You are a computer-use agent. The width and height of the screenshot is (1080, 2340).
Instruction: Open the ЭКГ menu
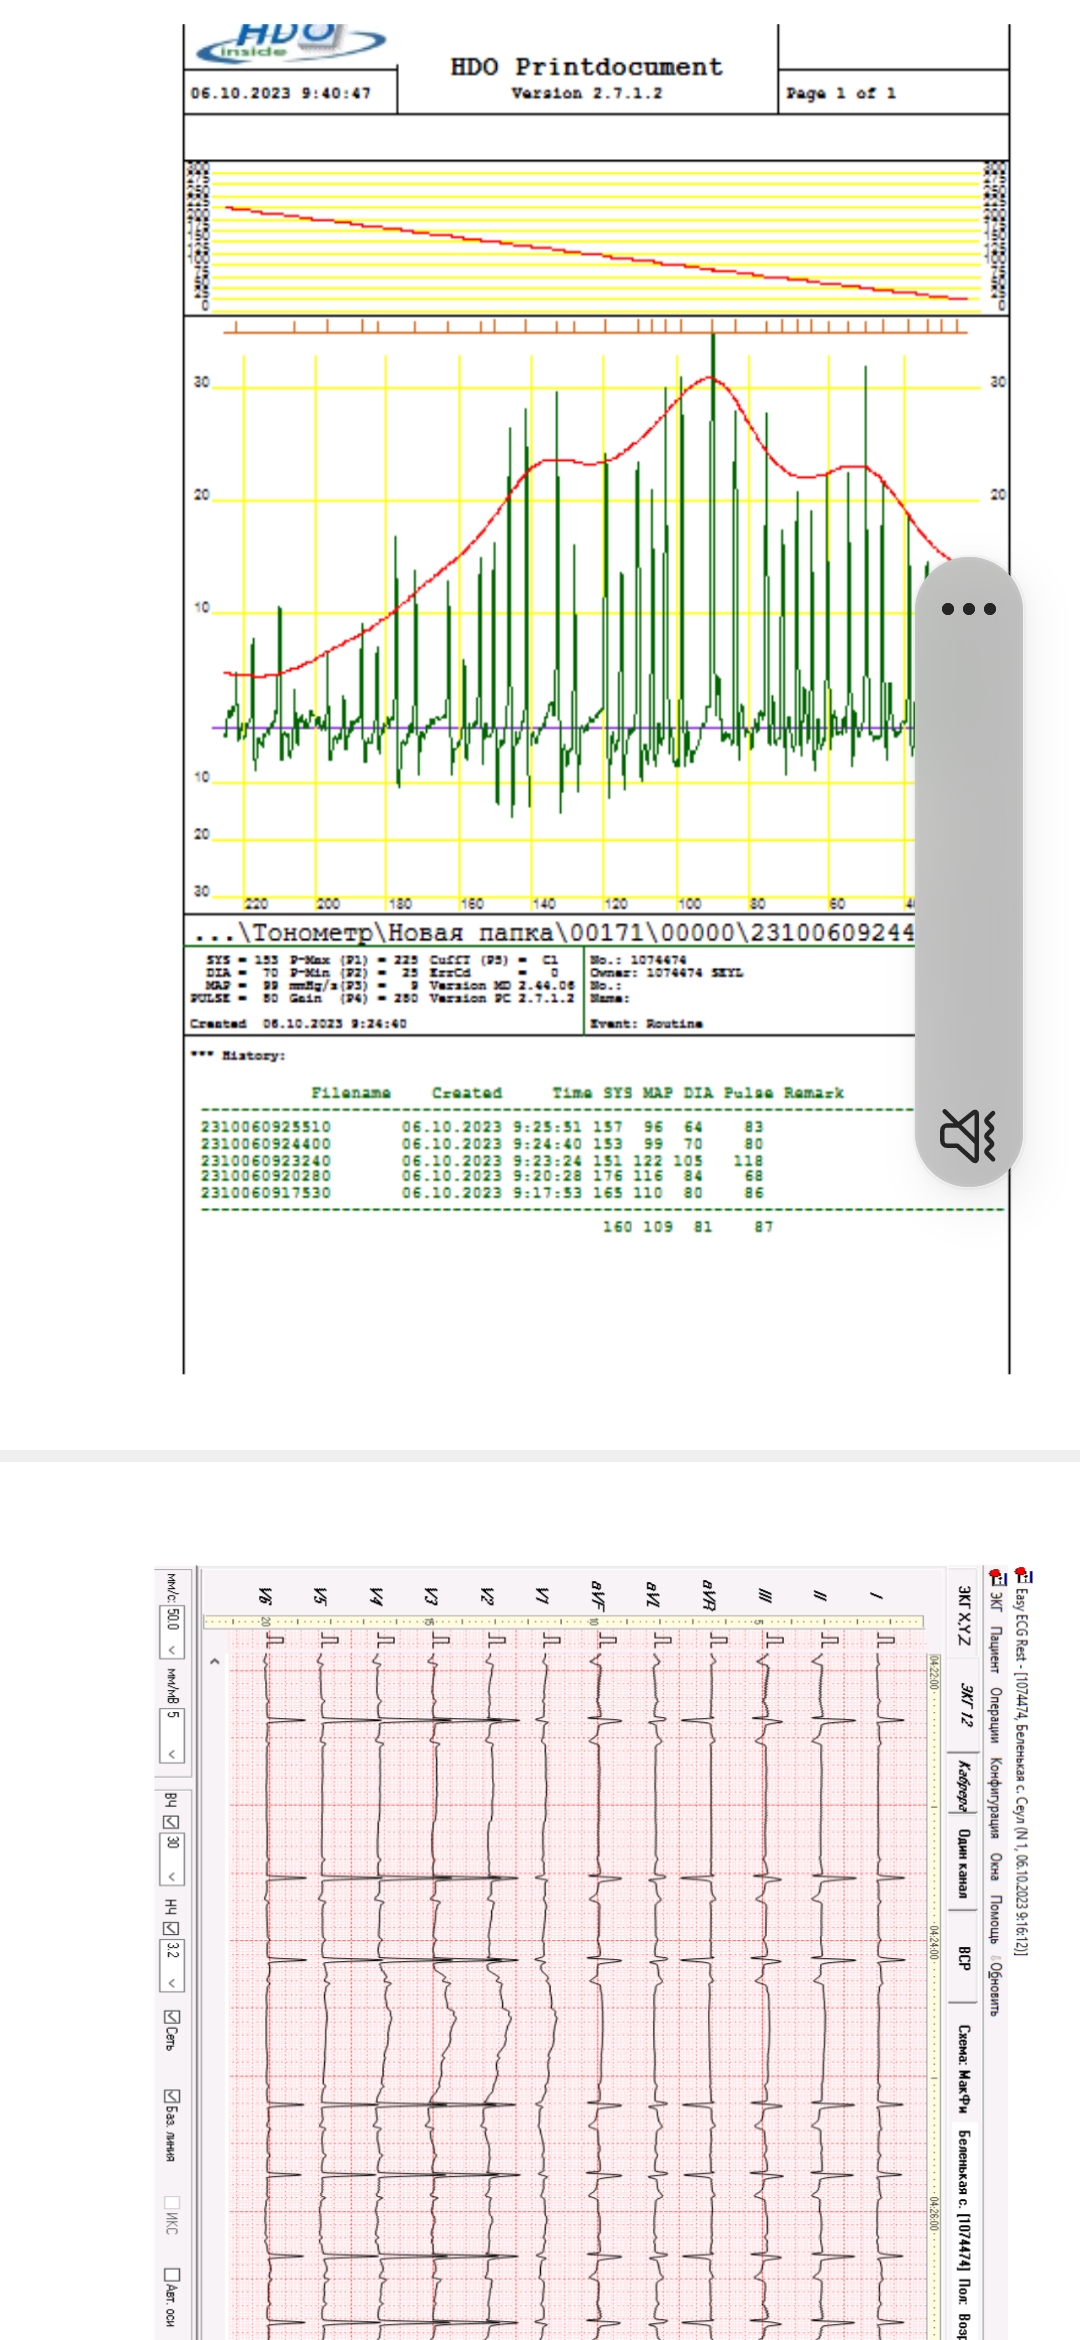(996, 1601)
